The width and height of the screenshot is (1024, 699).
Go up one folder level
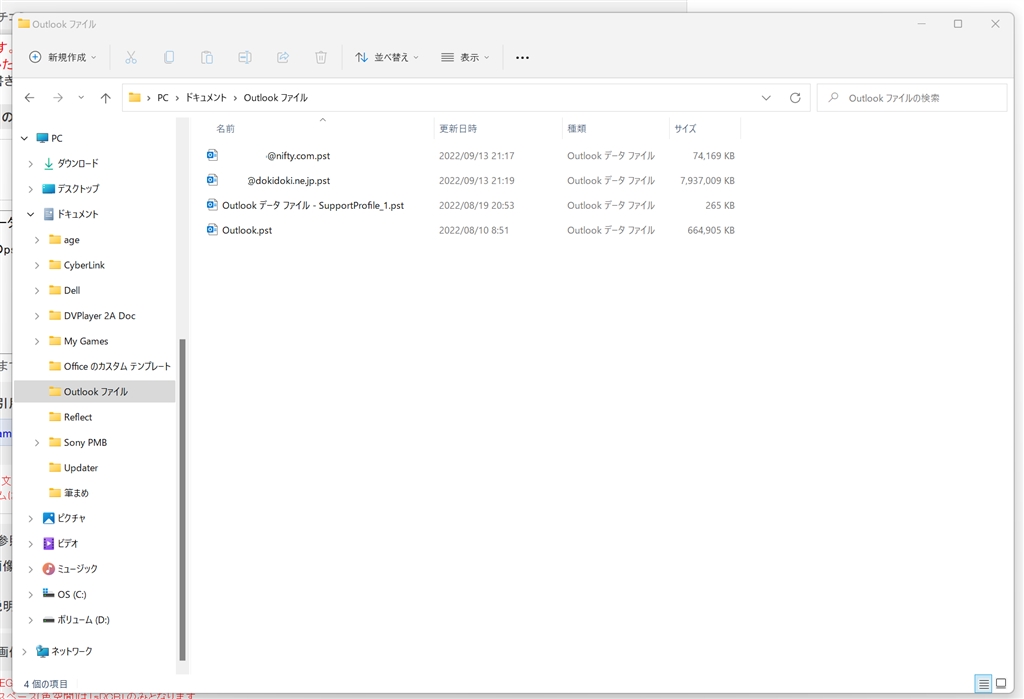(x=106, y=98)
